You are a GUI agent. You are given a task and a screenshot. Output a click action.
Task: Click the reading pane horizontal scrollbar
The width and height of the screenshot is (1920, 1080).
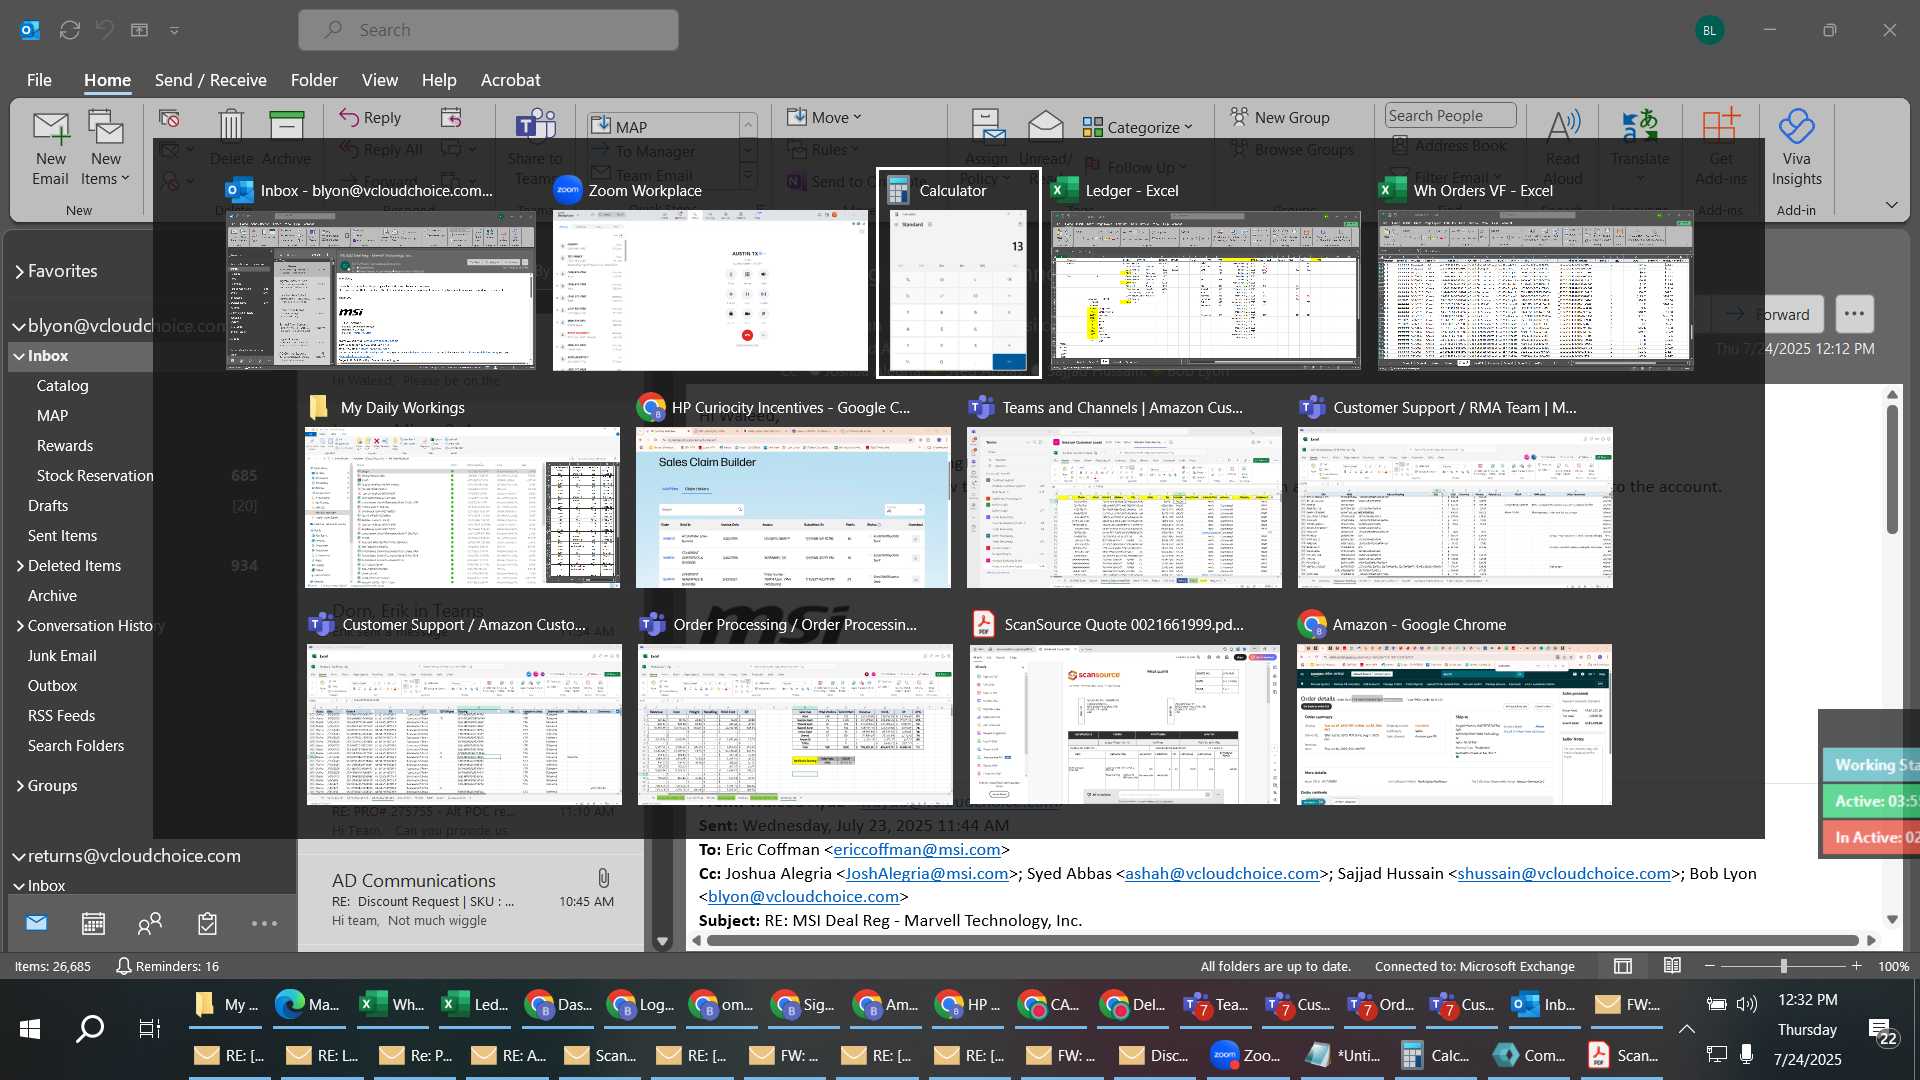[x=1282, y=940]
